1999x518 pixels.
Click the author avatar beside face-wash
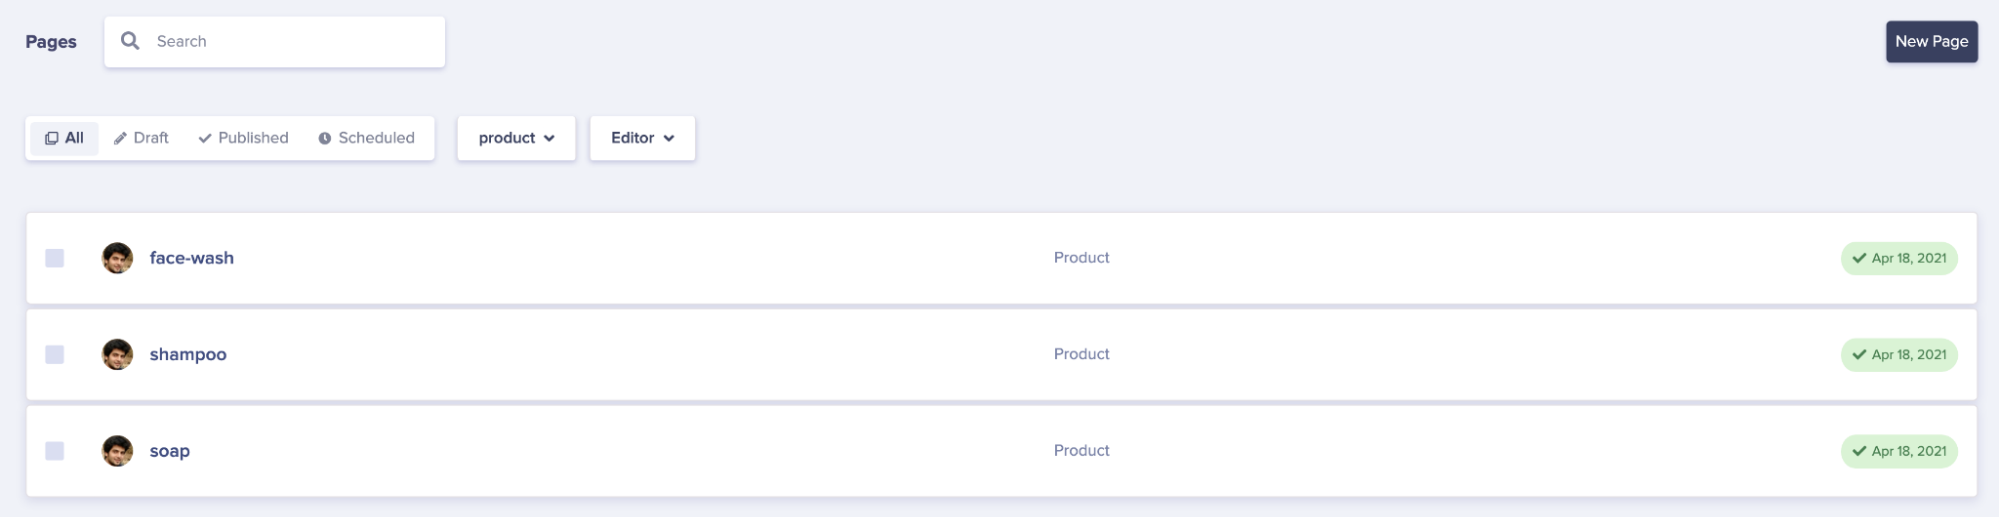click(x=117, y=258)
